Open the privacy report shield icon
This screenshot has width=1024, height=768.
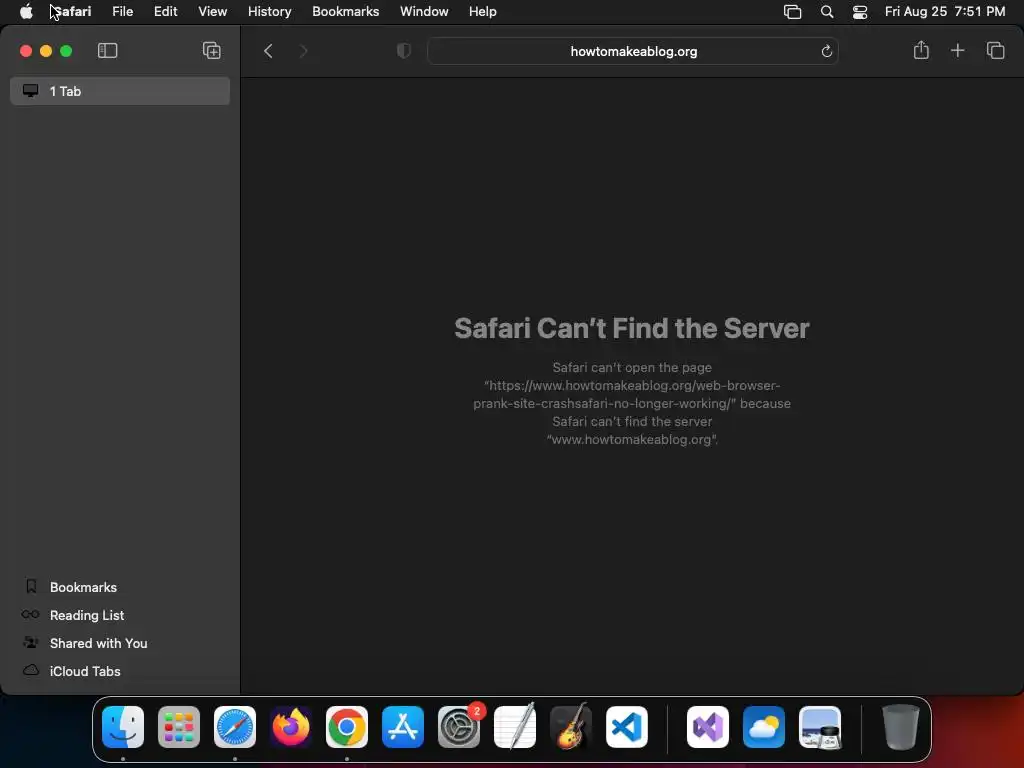pyautogui.click(x=404, y=51)
